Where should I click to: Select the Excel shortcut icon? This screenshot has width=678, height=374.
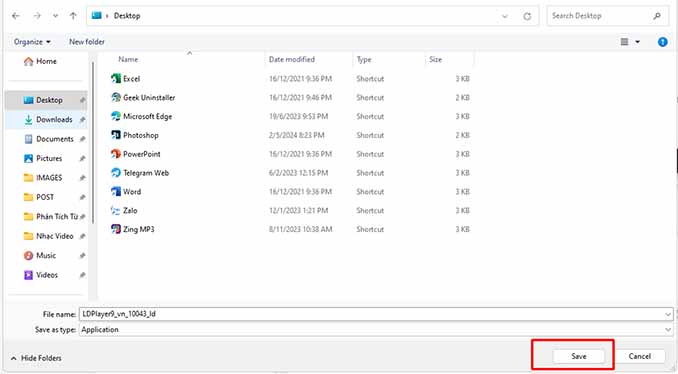116,79
